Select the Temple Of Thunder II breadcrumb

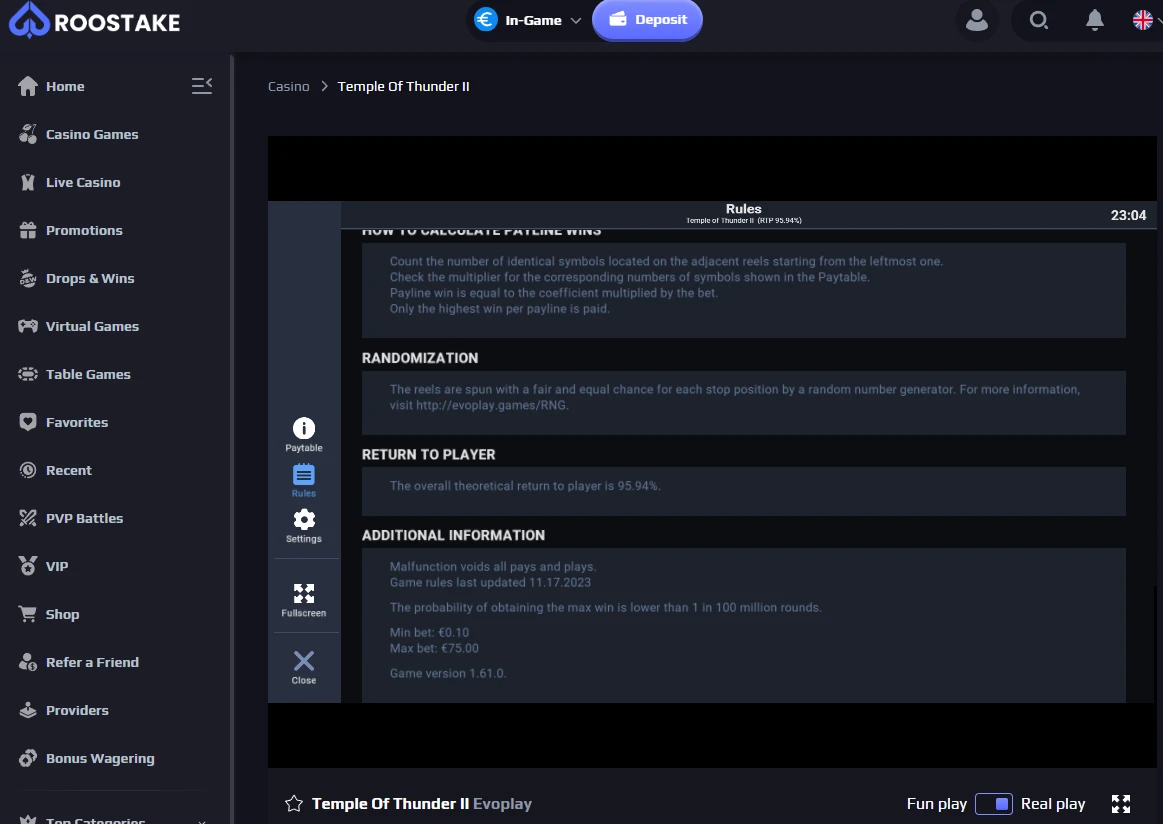pyautogui.click(x=403, y=86)
